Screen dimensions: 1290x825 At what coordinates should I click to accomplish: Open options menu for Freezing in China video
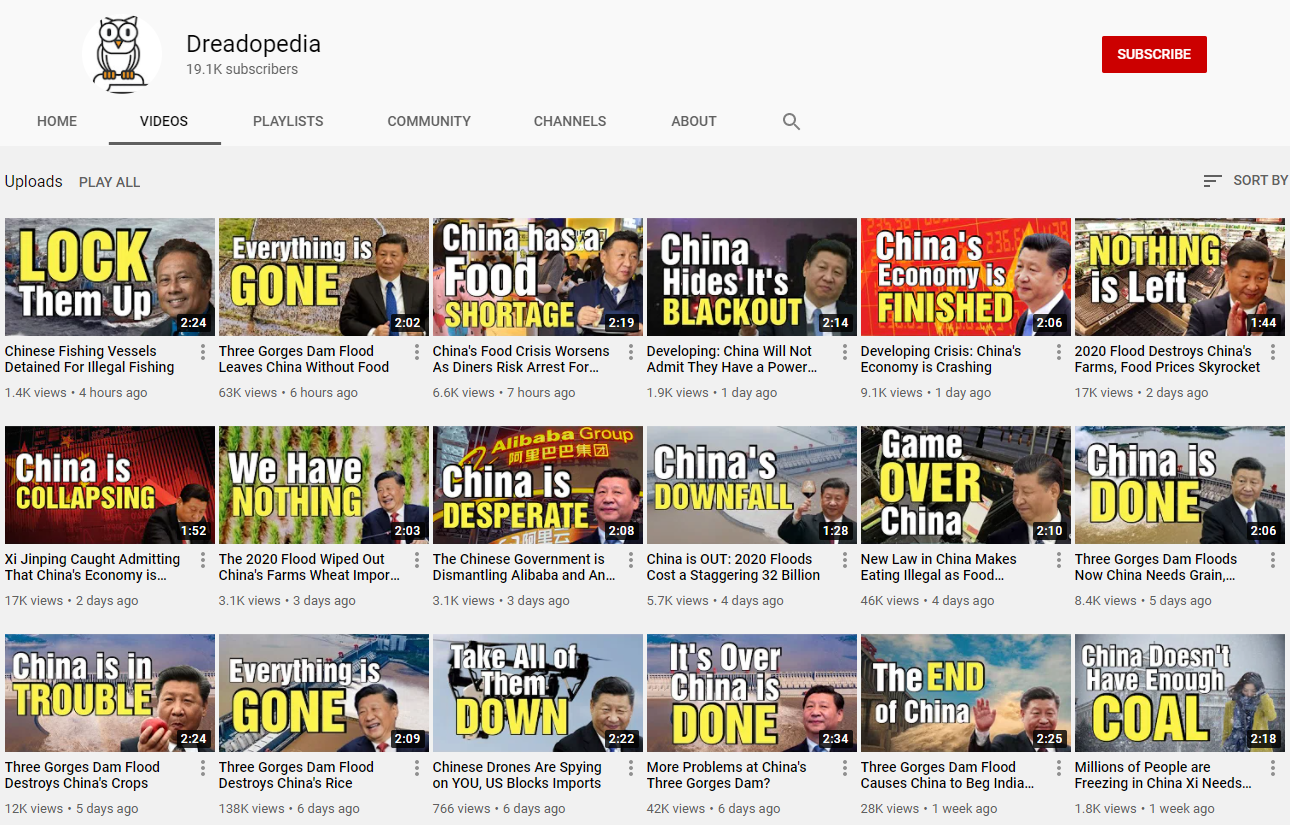point(1273,768)
